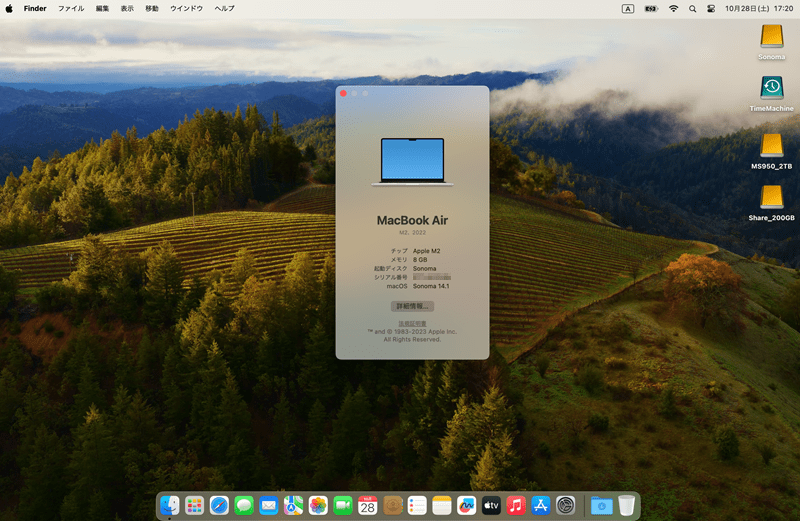Click the 8 GB memory value
This screenshot has height=521, width=800.
420,260
